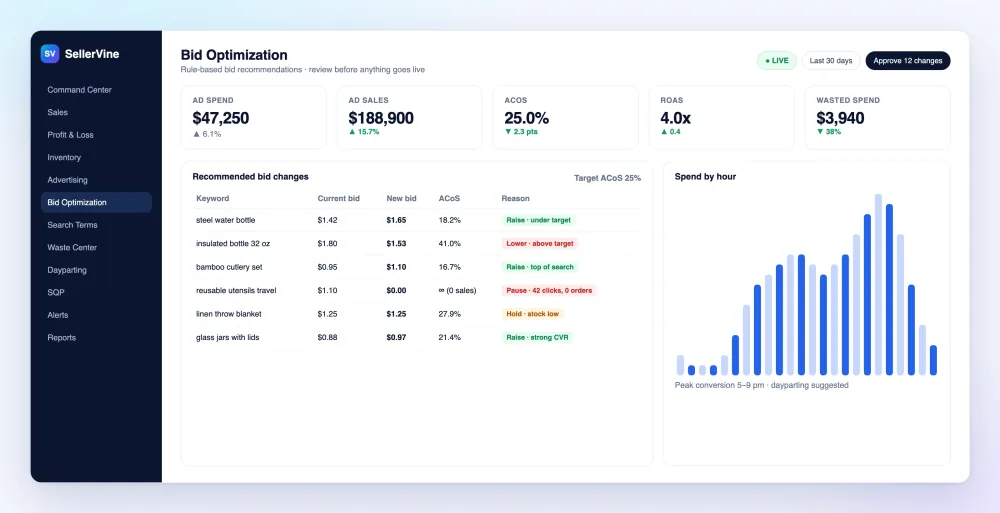Viewport: 1000px width, 513px height.
Task: Select the AD SALES $188,900 card
Action: click(409, 117)
